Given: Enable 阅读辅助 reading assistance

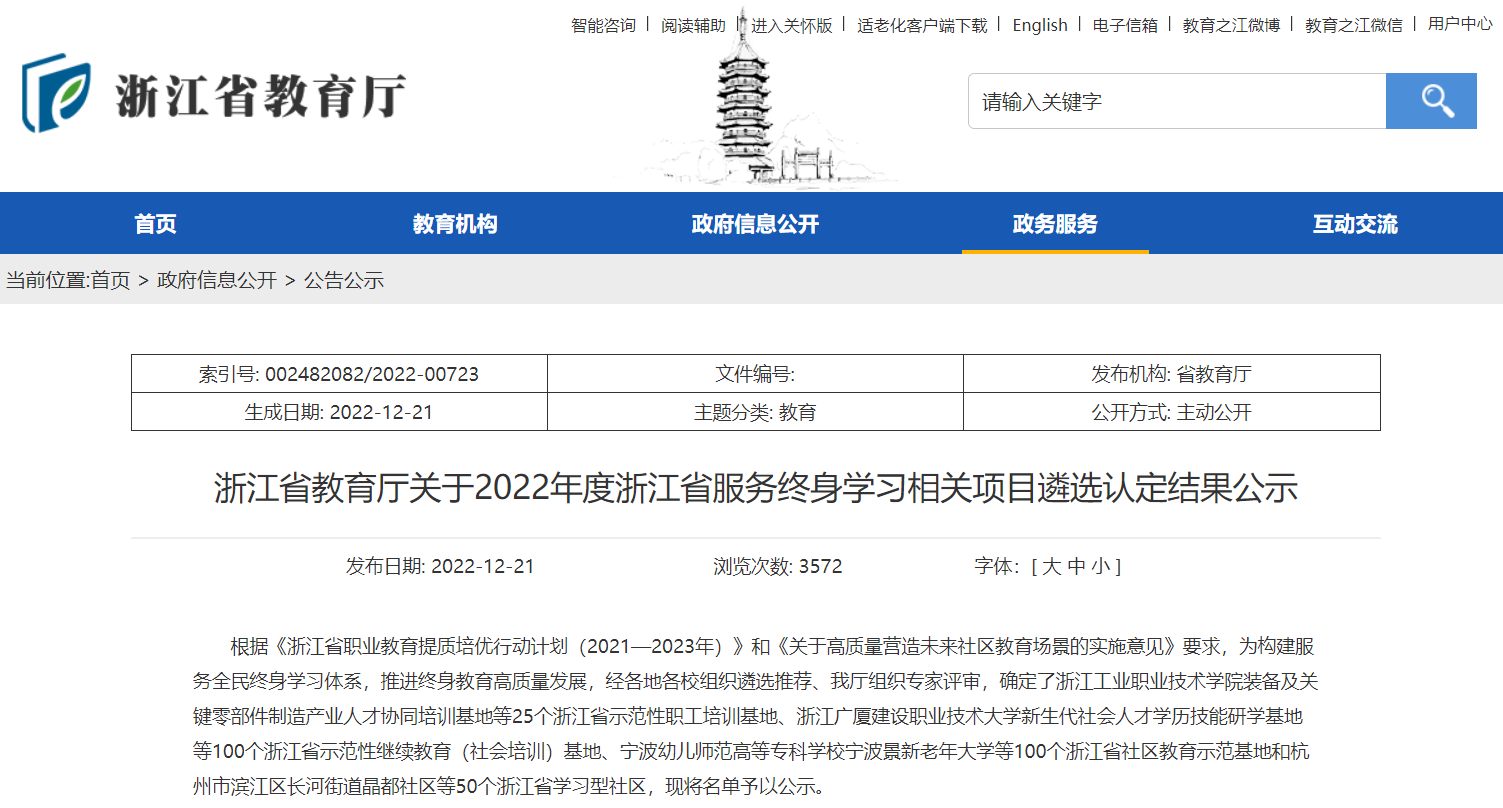Looking at the screenshot, I should [x=693, y=25].
